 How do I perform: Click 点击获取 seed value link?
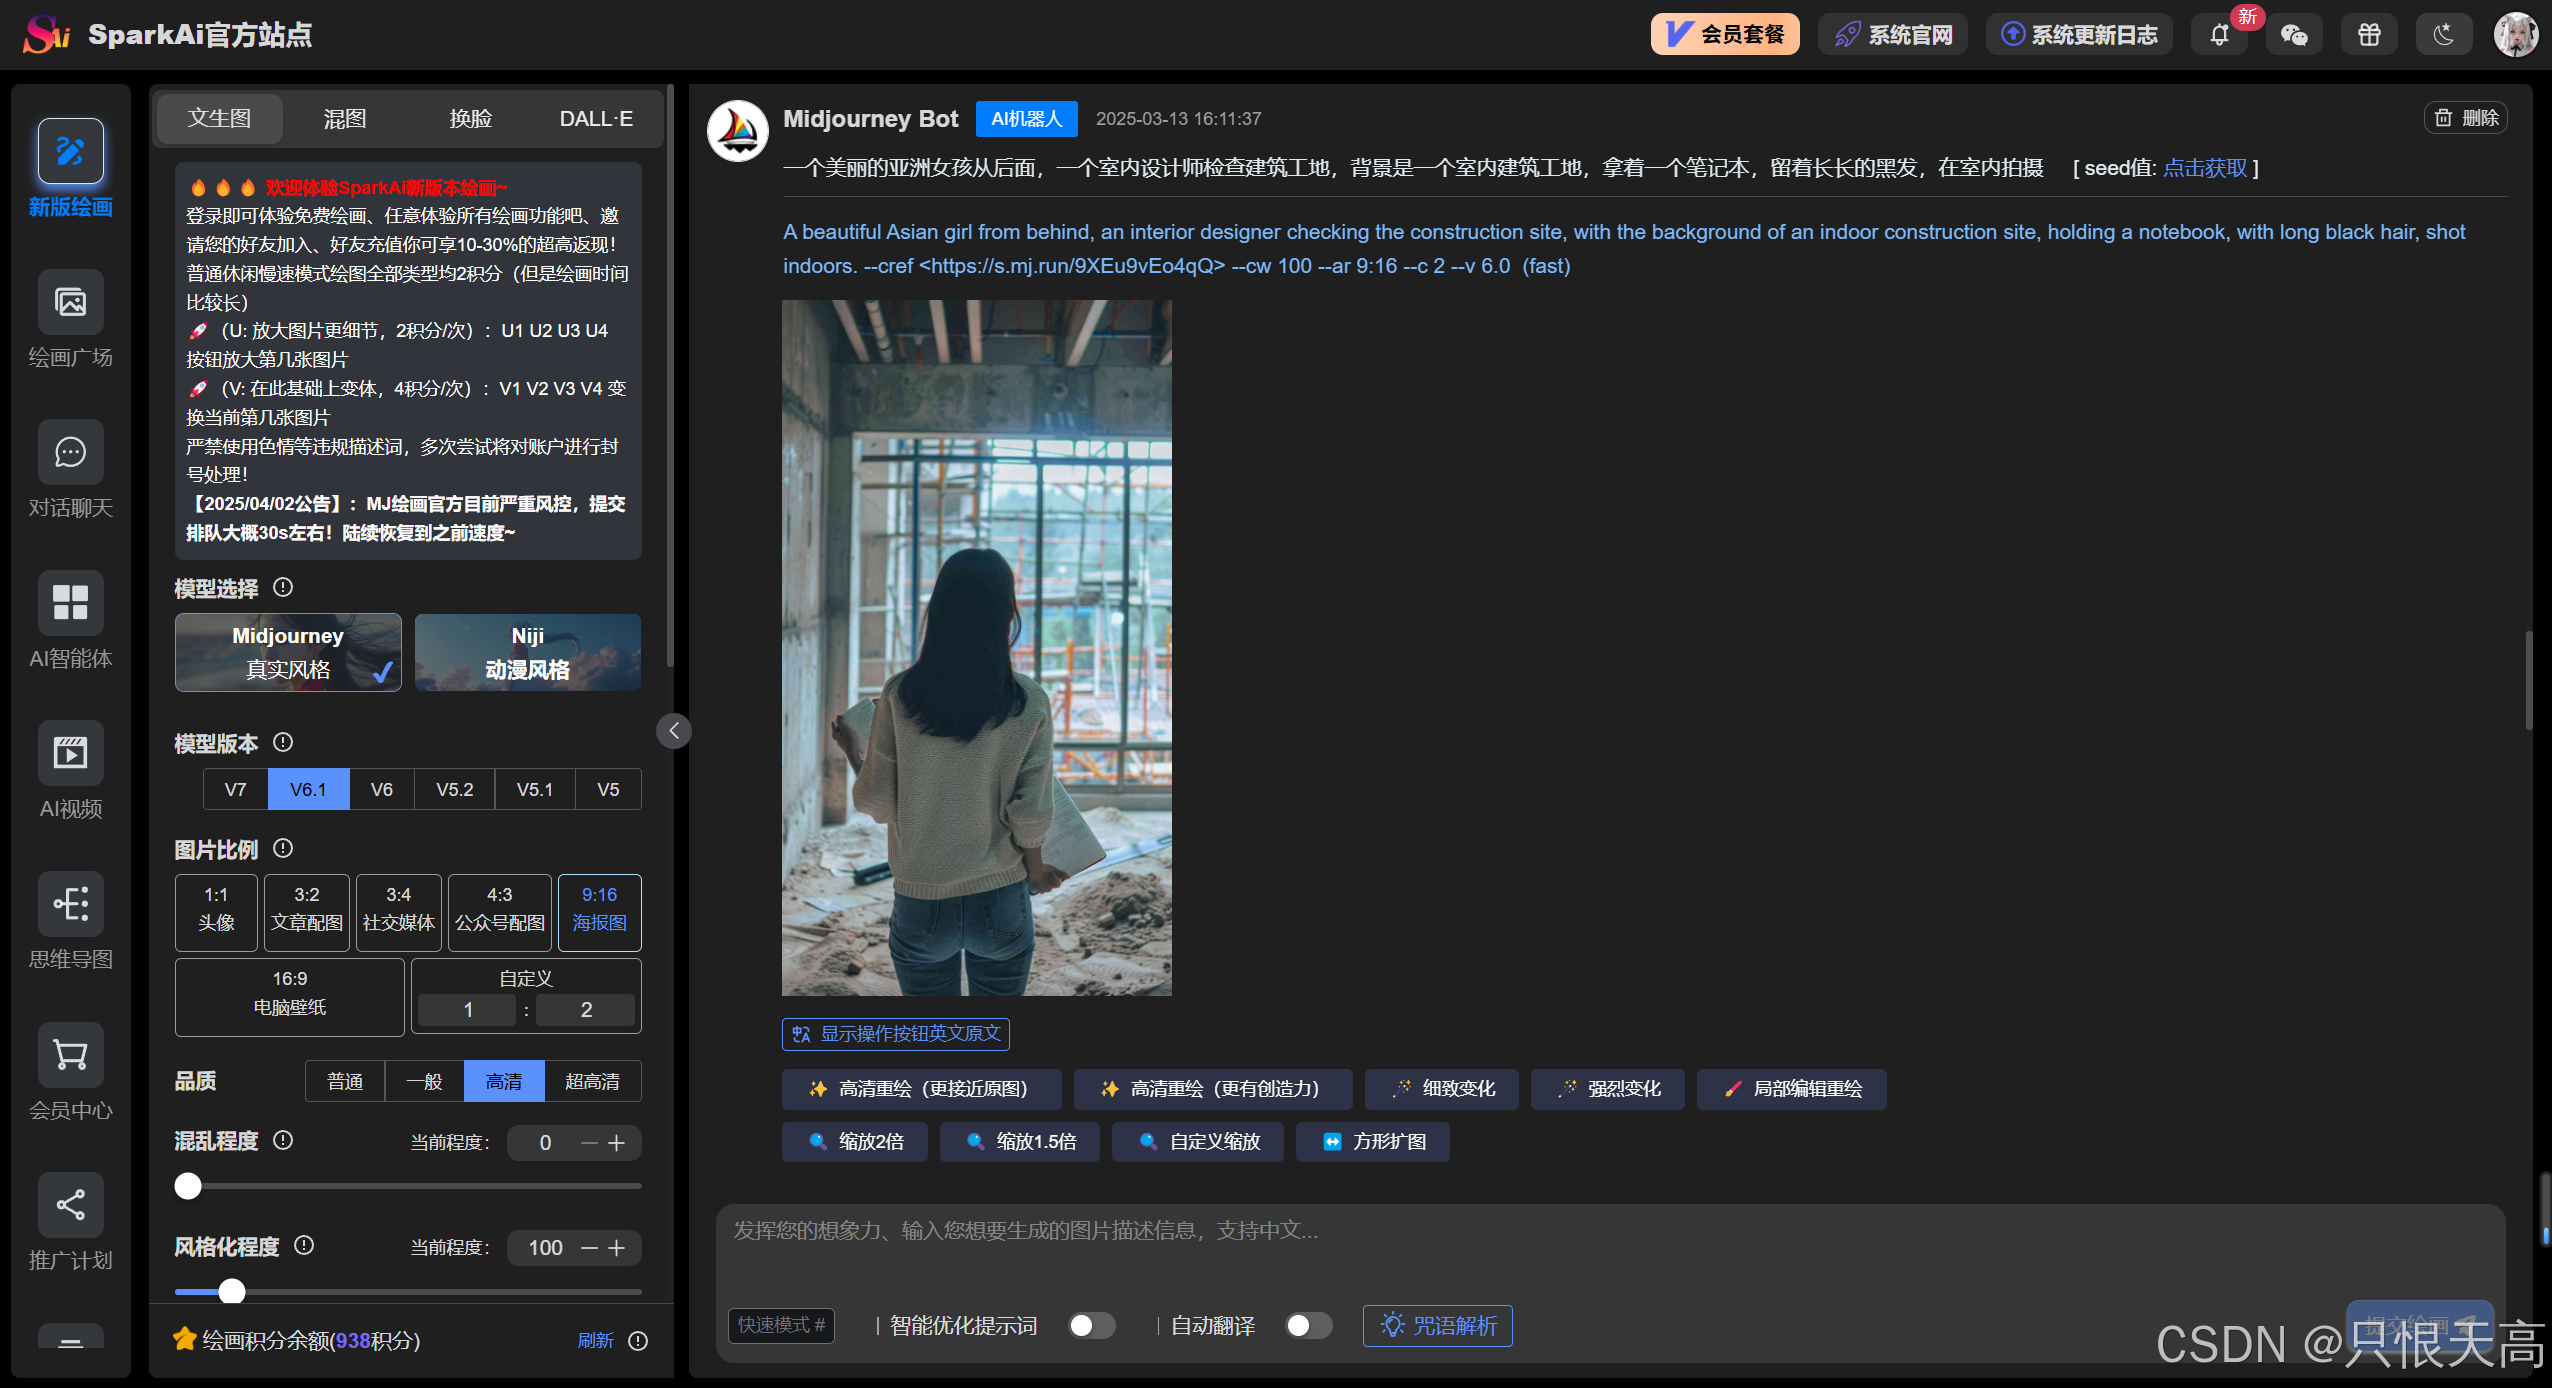(2204, 168)
